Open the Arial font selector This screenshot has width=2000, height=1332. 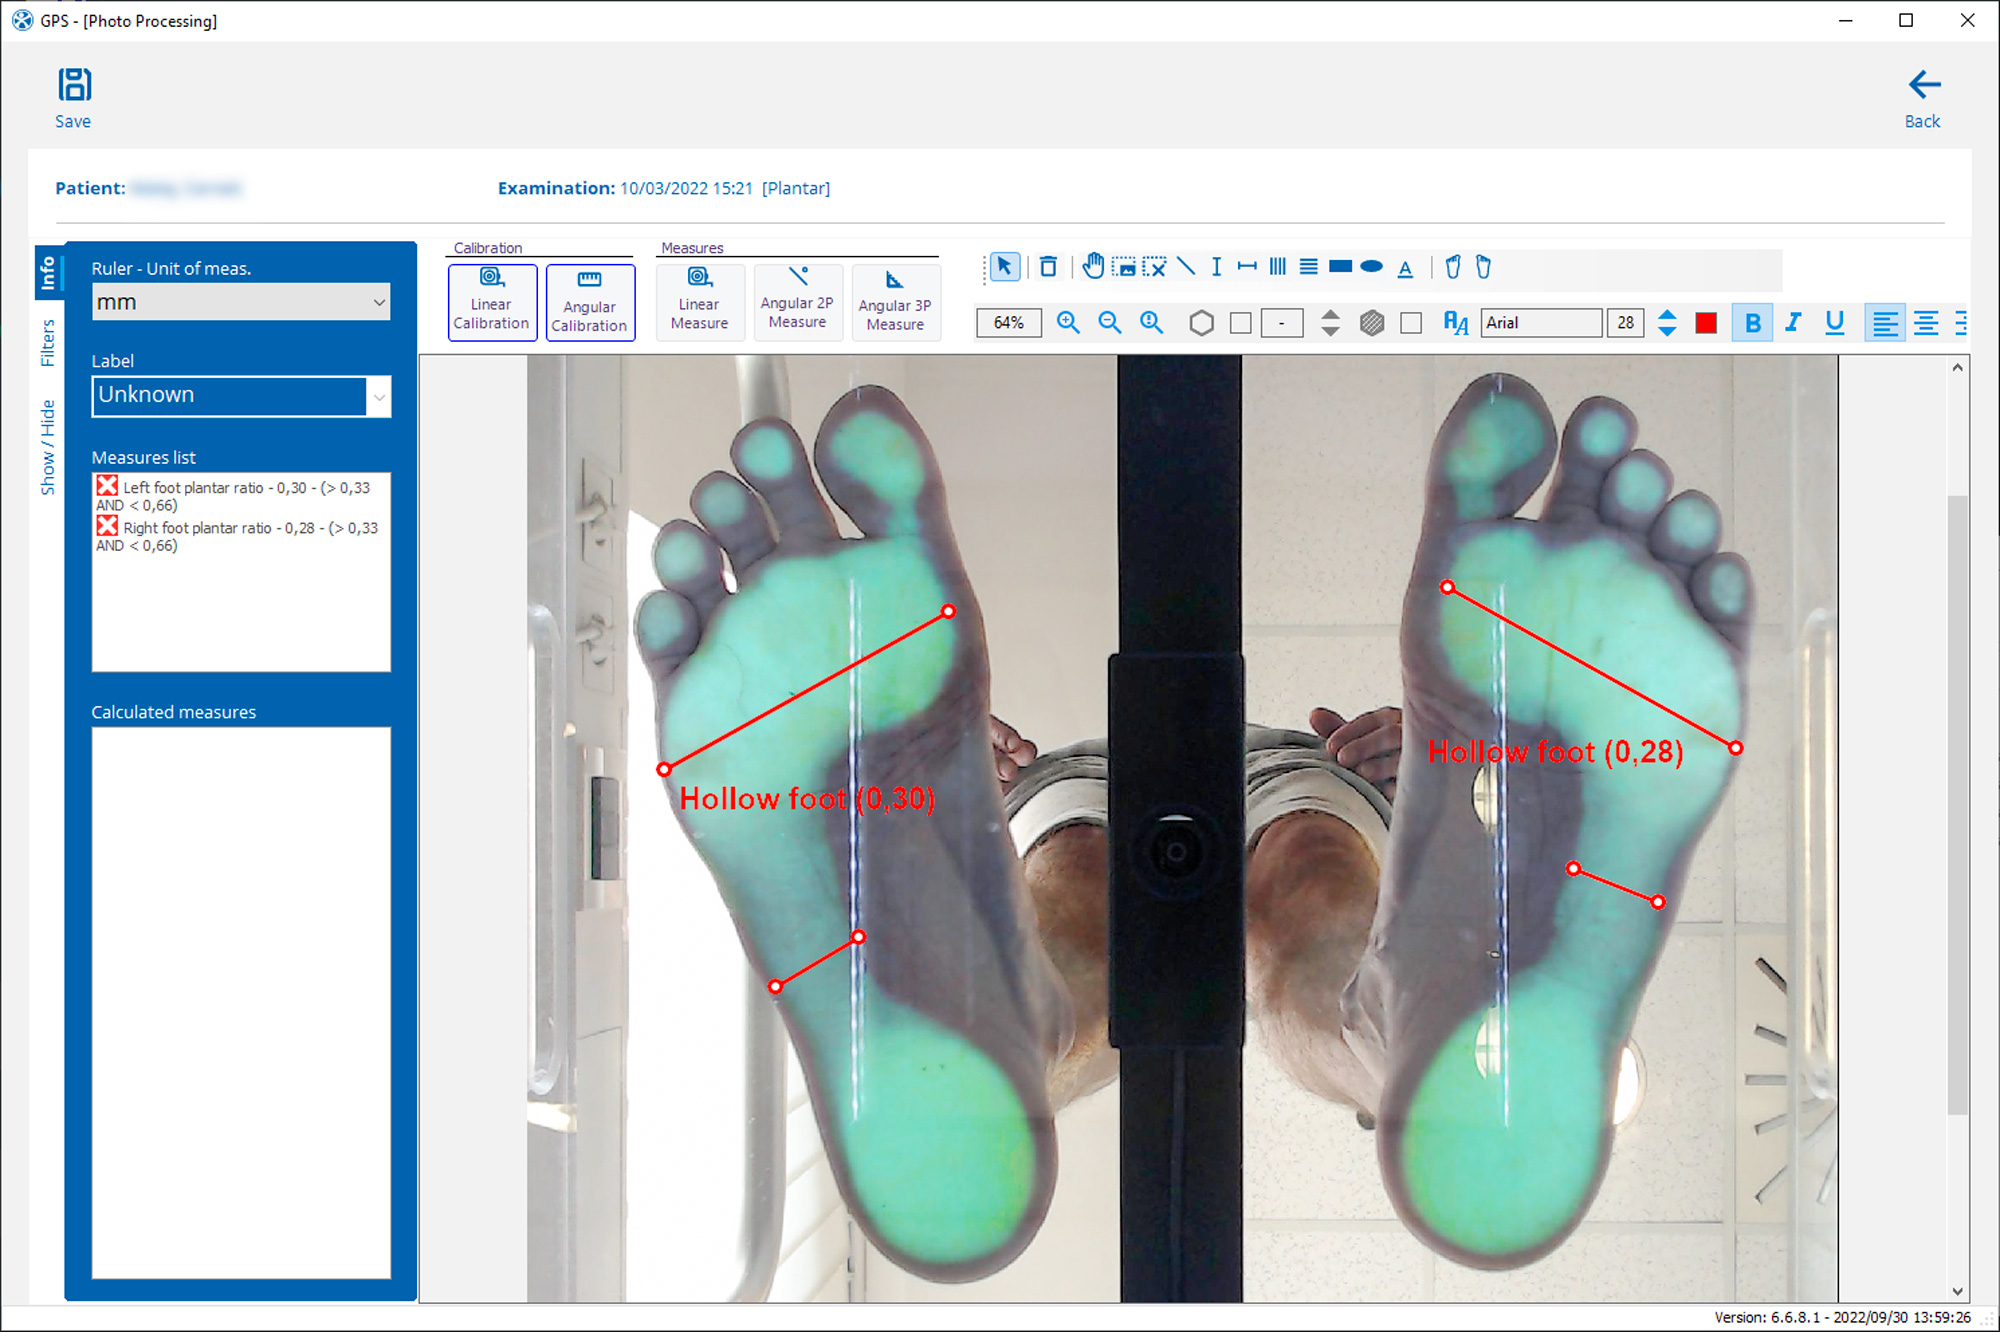(1540, 323)
